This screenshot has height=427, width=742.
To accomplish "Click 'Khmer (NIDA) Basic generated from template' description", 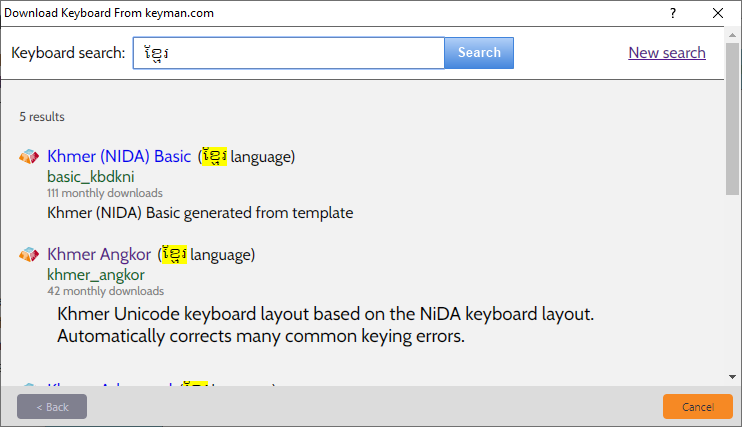I will pyautogui.click(x=200, y=213).
